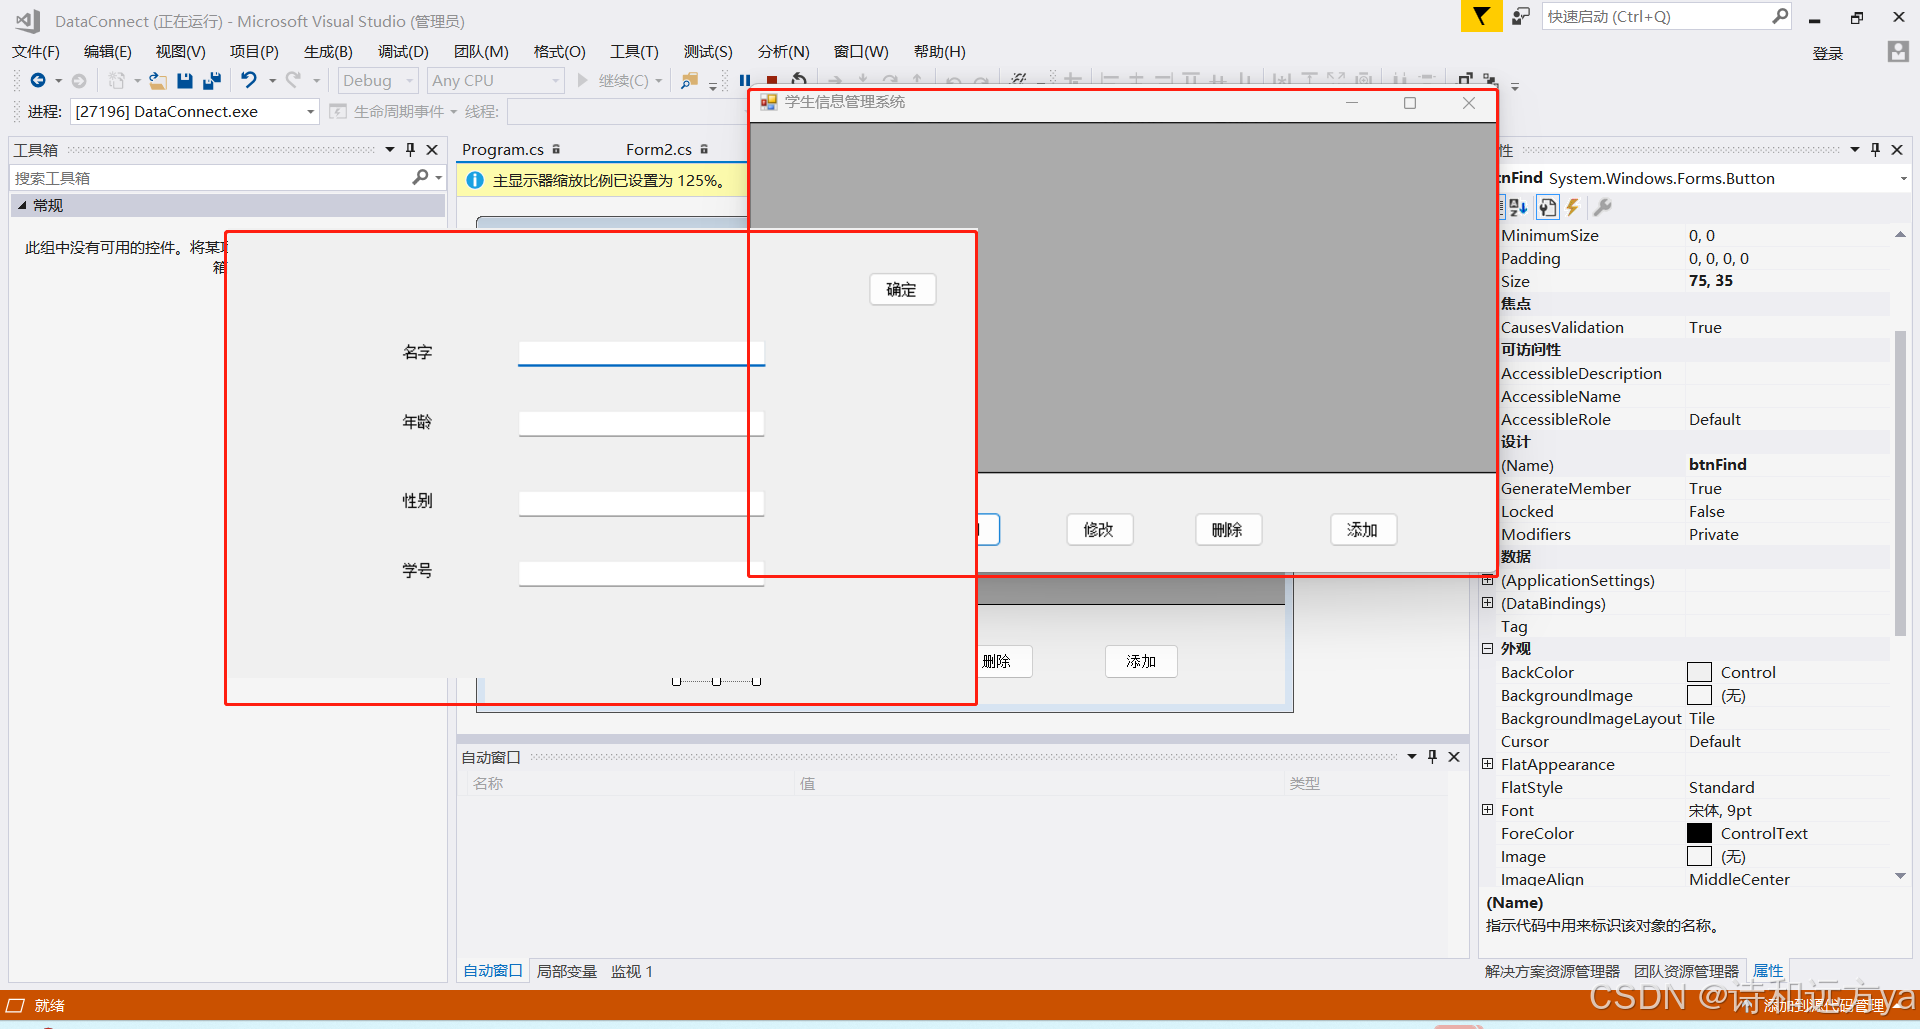Click the 删除 button in the running window

(x=1228, y=530)
